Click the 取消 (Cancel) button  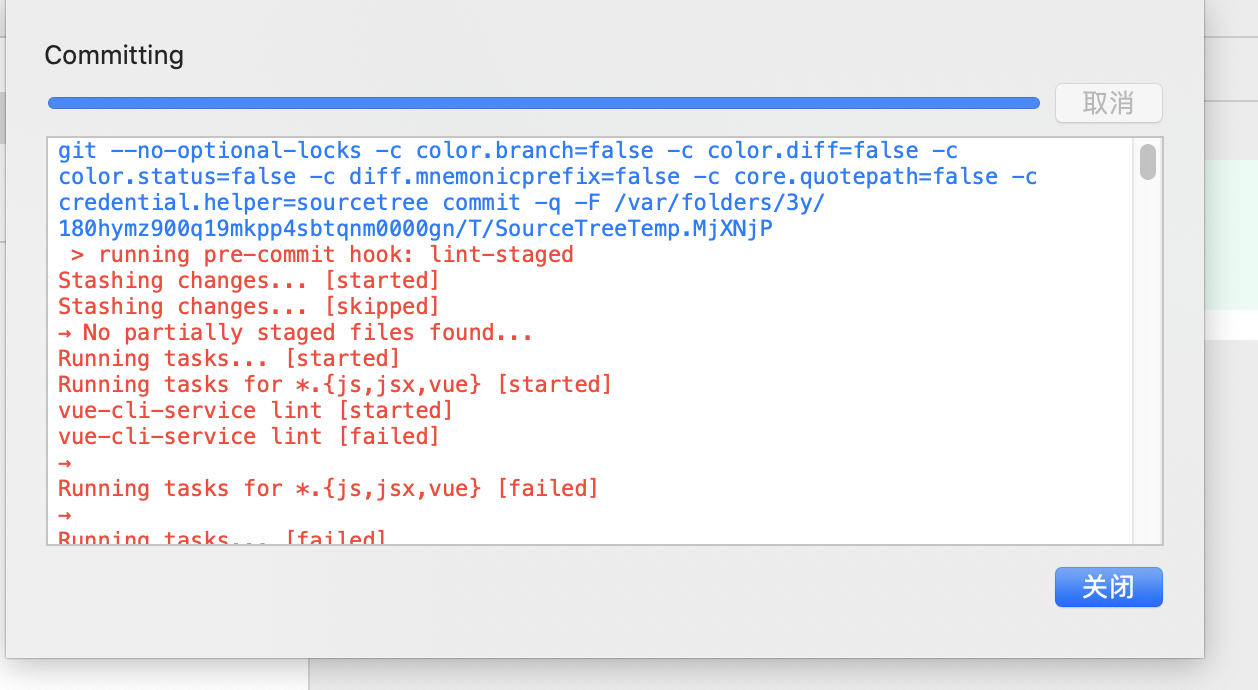(x=1108, y=103)
